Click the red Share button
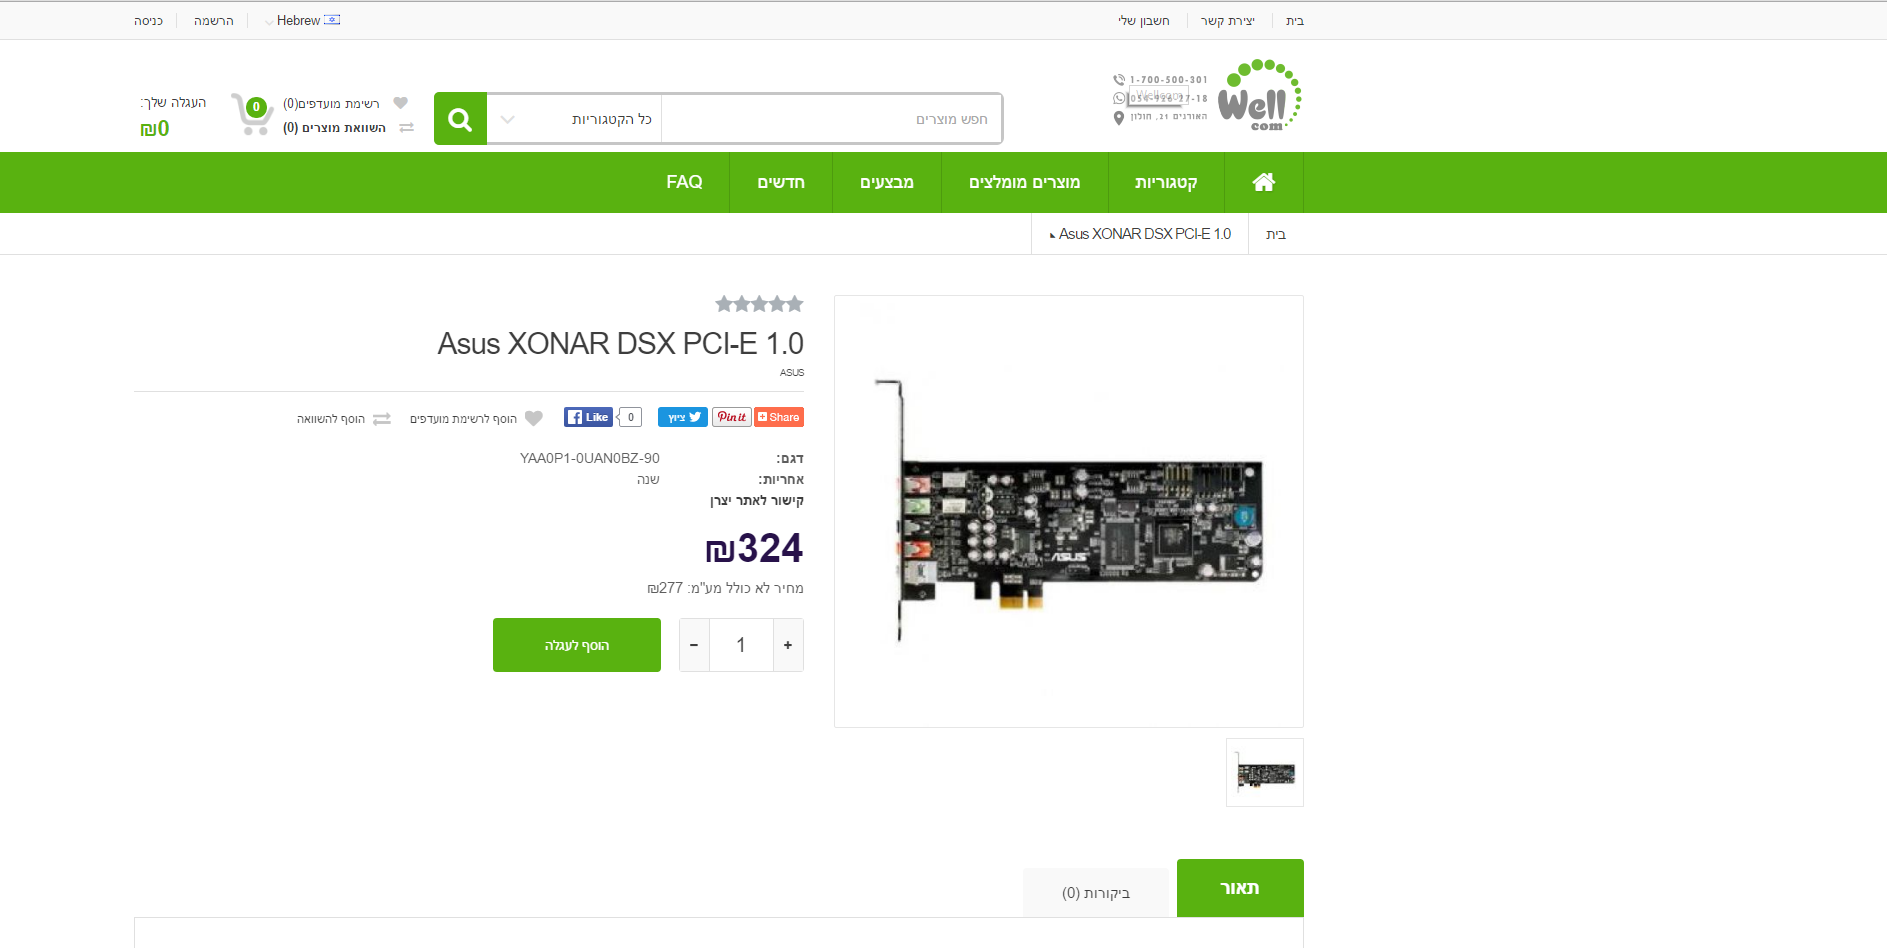The width and height of the screenshot is (1887, 948). coord(779,417)
